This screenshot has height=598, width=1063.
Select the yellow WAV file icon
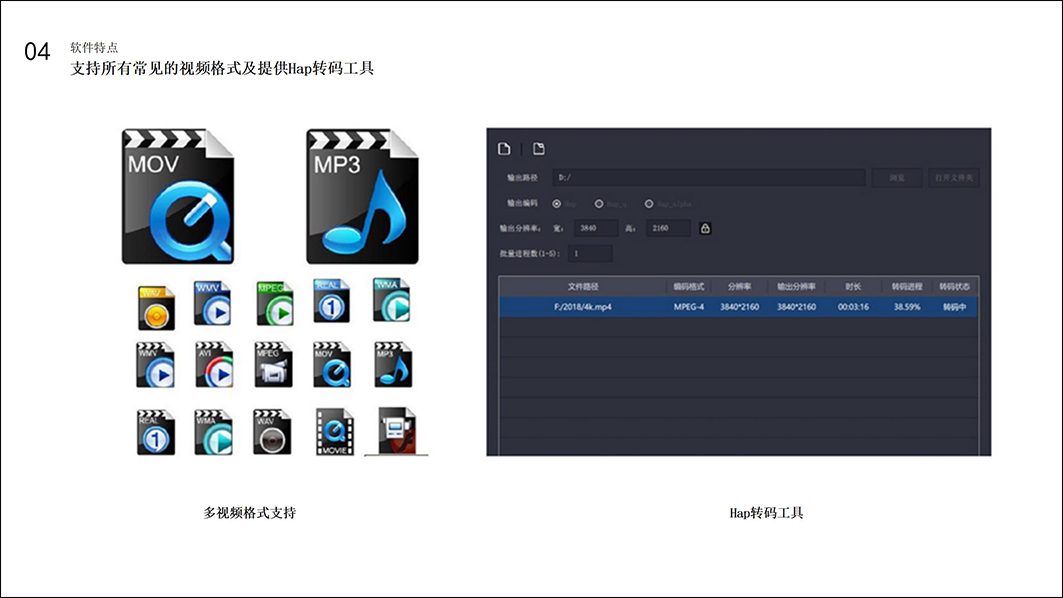pyautogui.click(x=156, y=307)
